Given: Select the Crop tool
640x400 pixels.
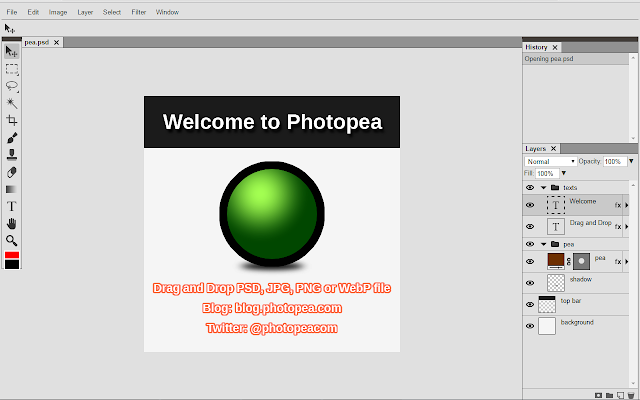Looking at the screenshot, I should [11, 120].
